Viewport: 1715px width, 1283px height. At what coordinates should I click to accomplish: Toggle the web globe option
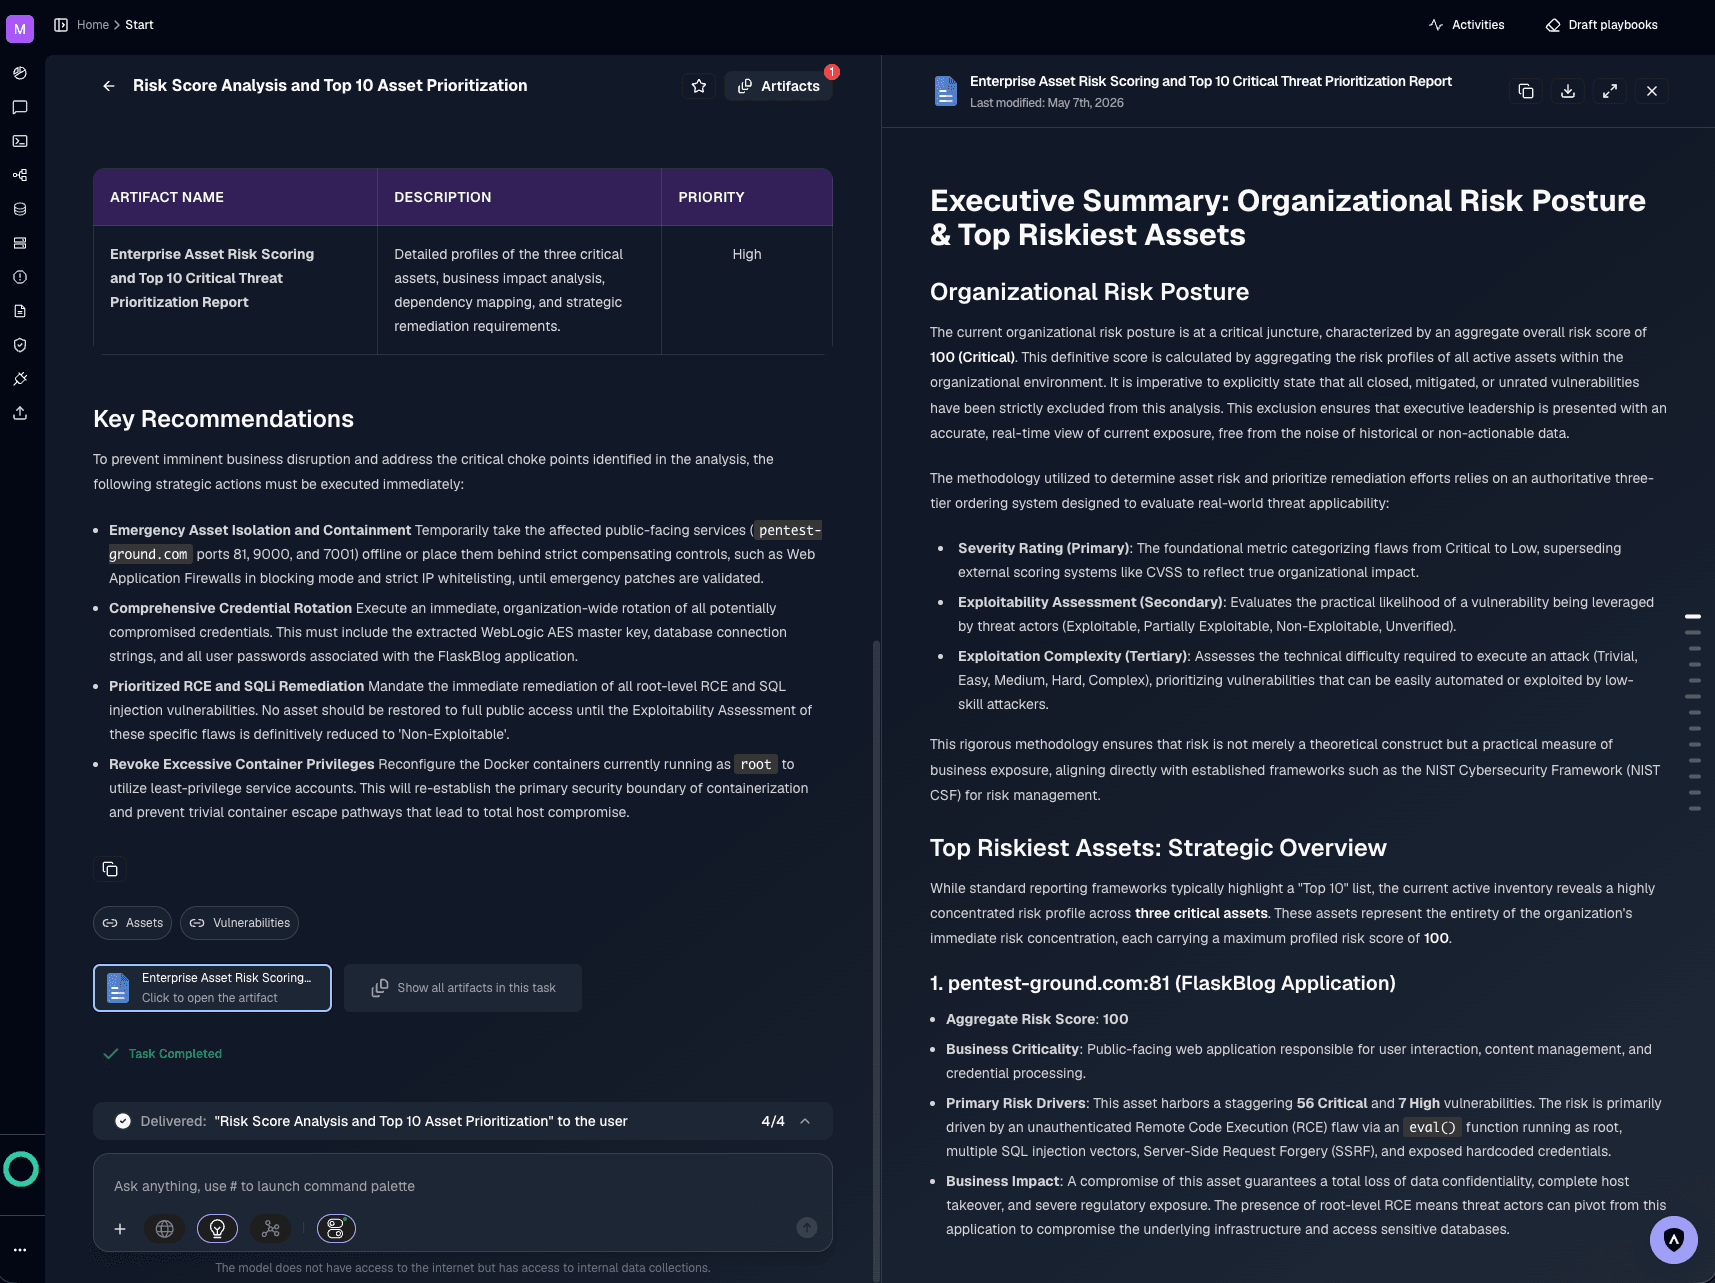tap(165, 1229)
